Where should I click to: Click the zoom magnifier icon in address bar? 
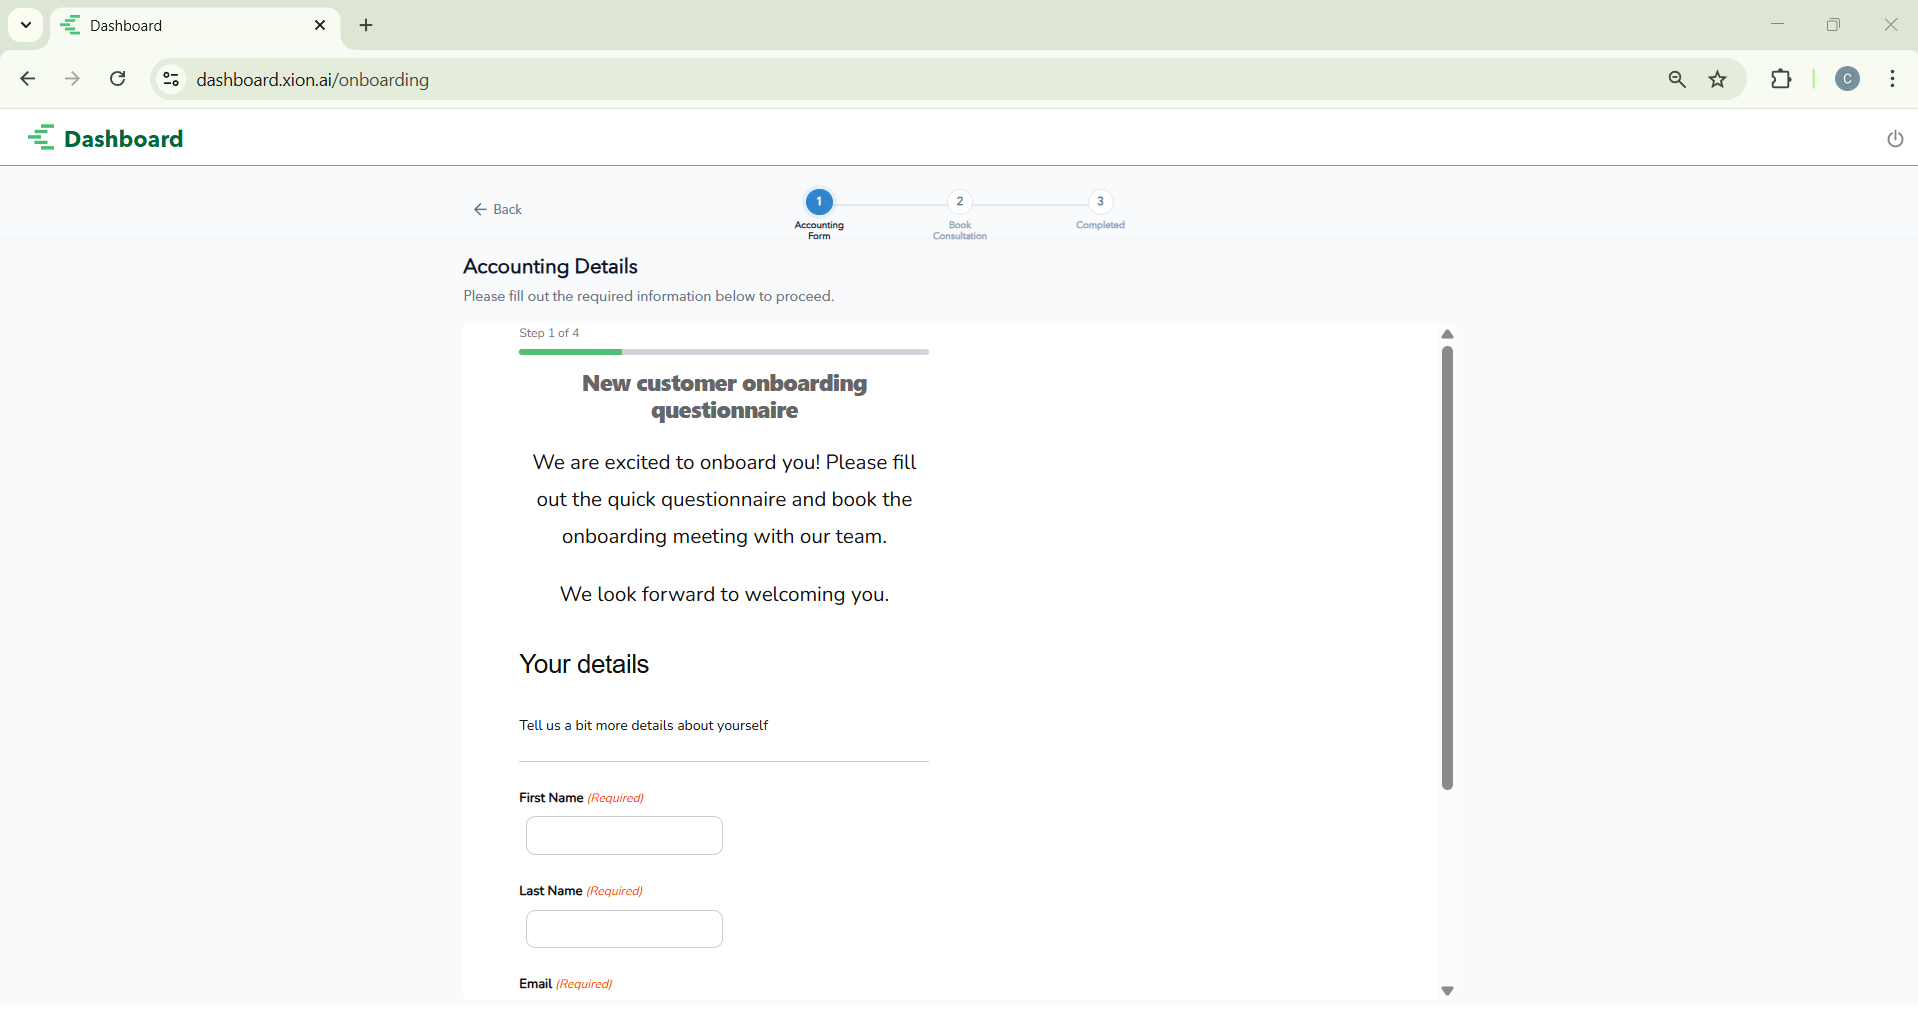(1677, 80)
